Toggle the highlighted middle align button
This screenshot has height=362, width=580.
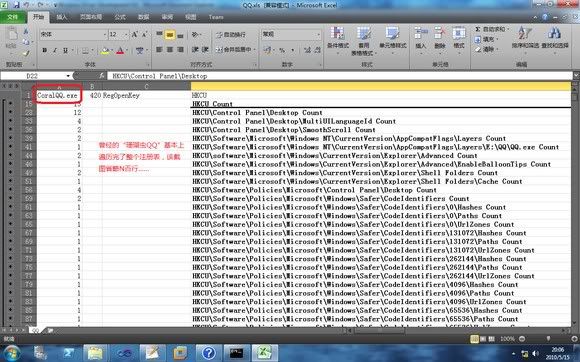tap(170, 35)
